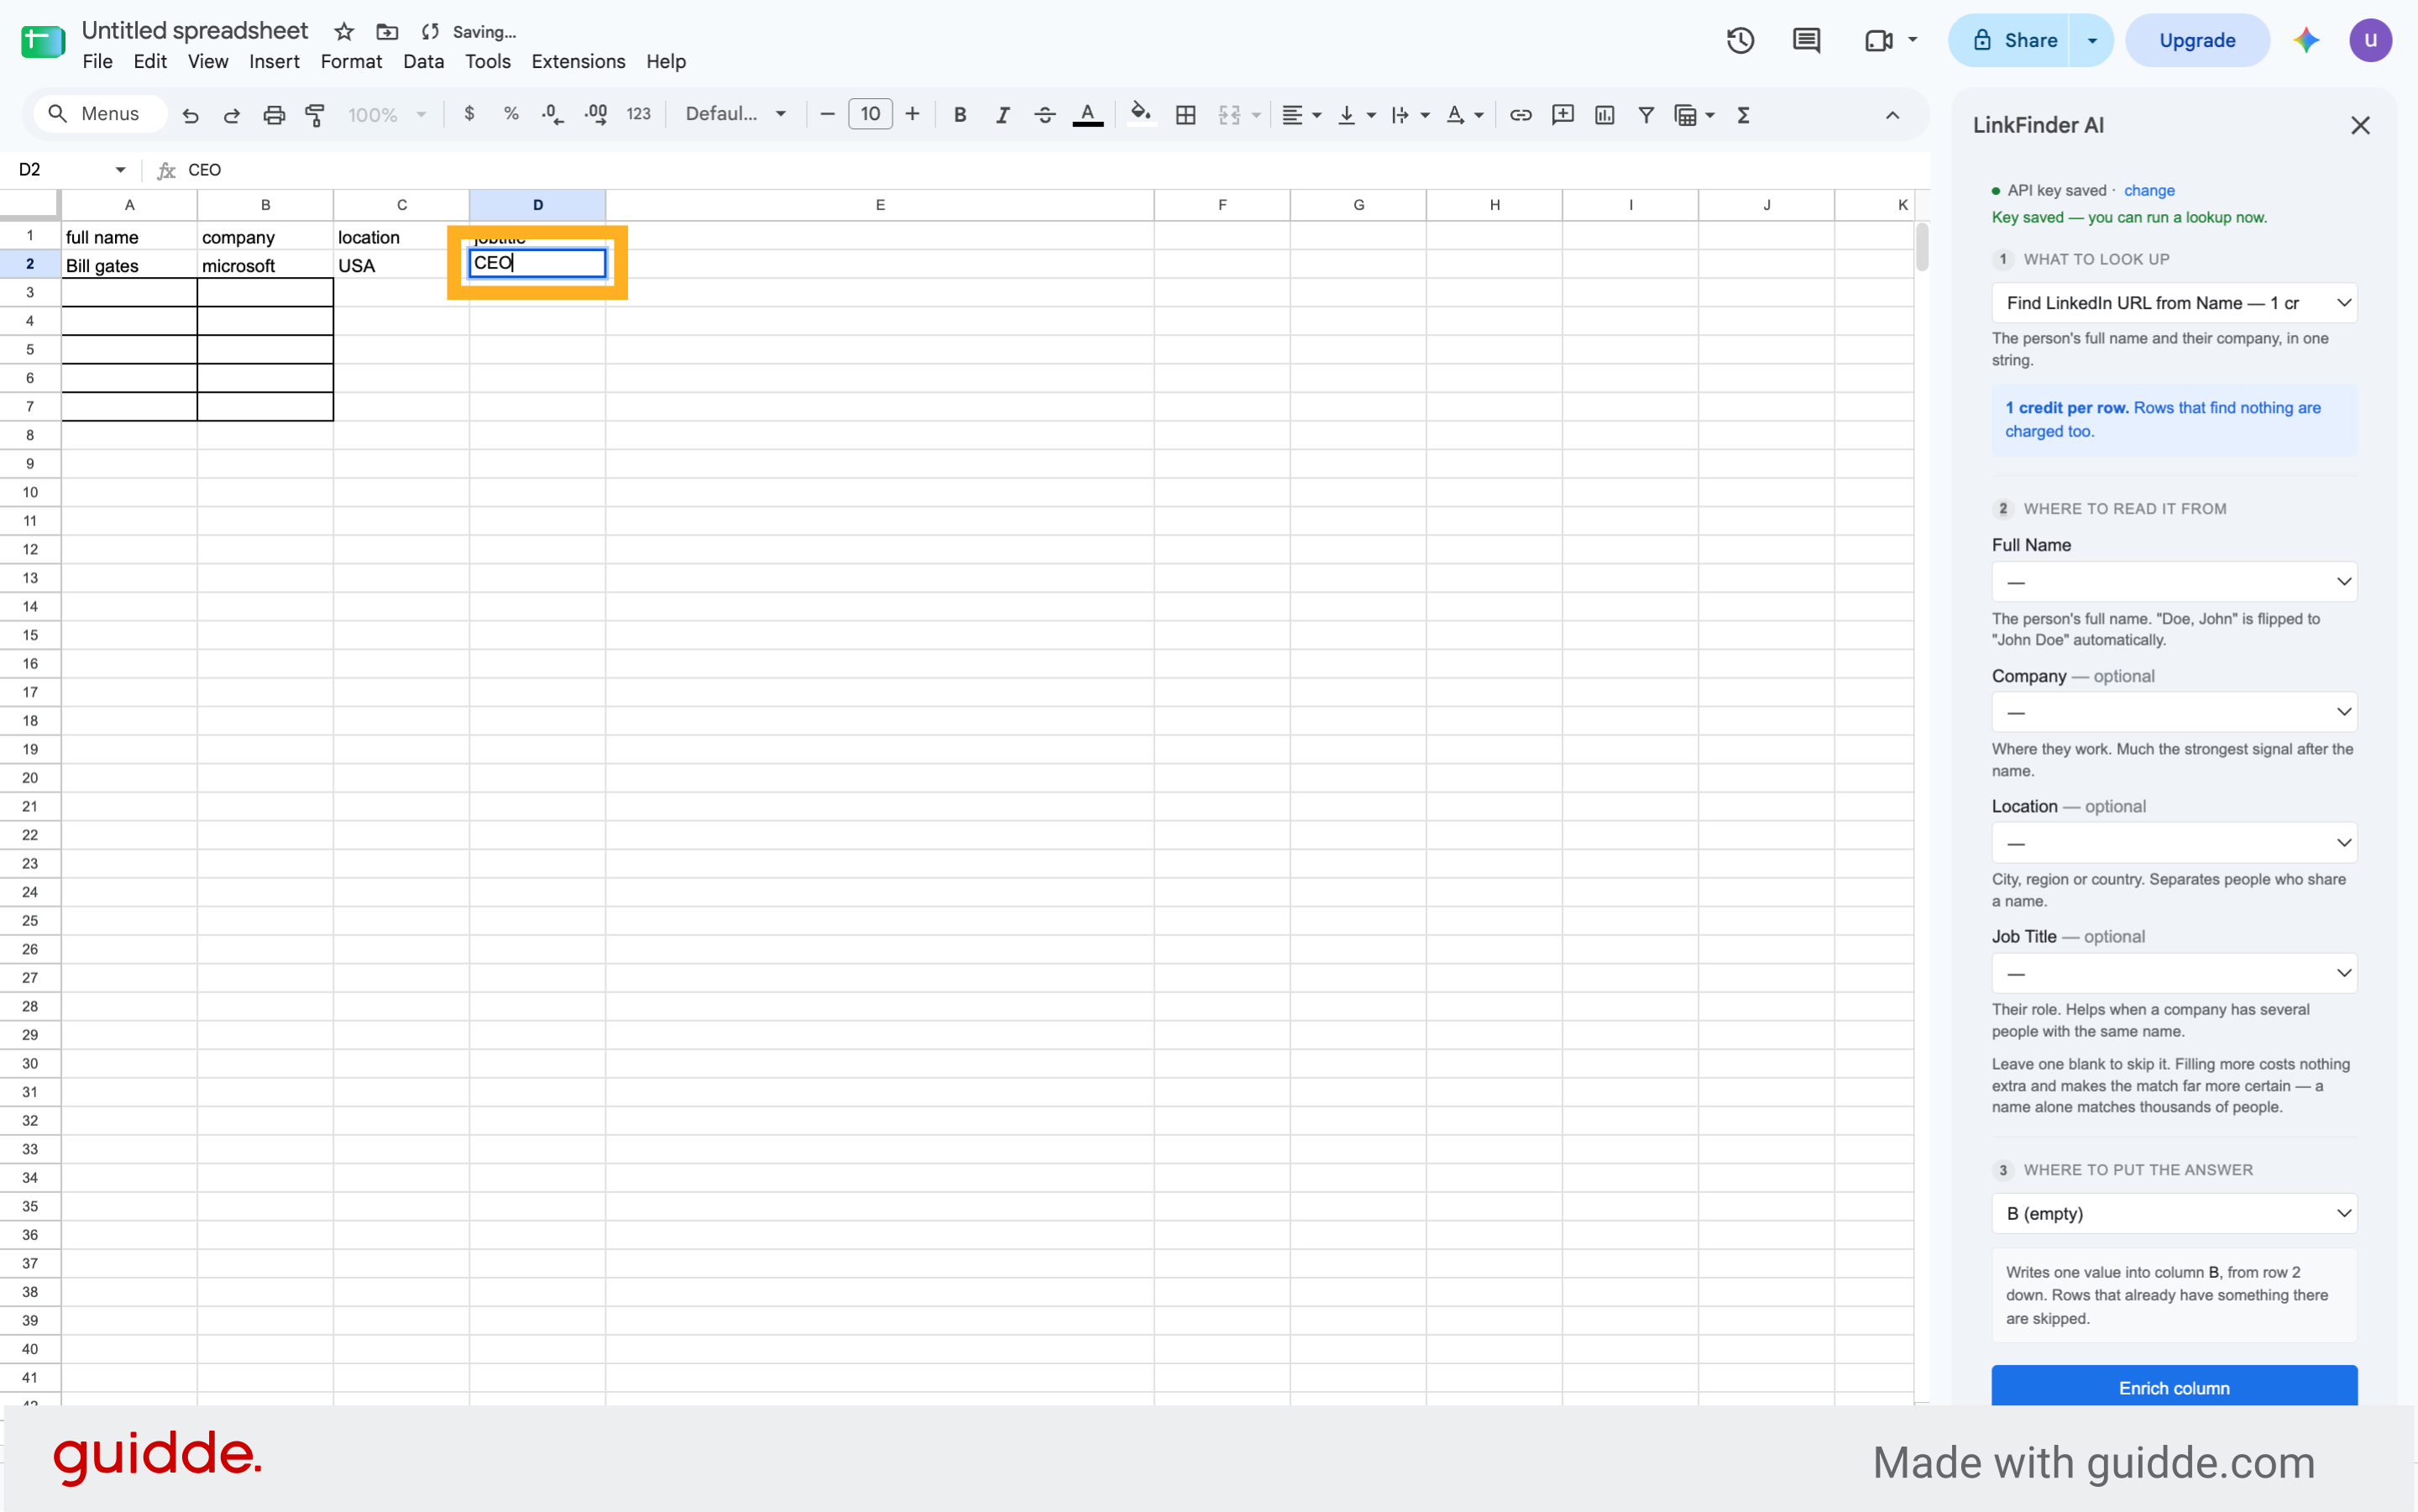Activate the Paint format tool

click(x=315, y=115)
